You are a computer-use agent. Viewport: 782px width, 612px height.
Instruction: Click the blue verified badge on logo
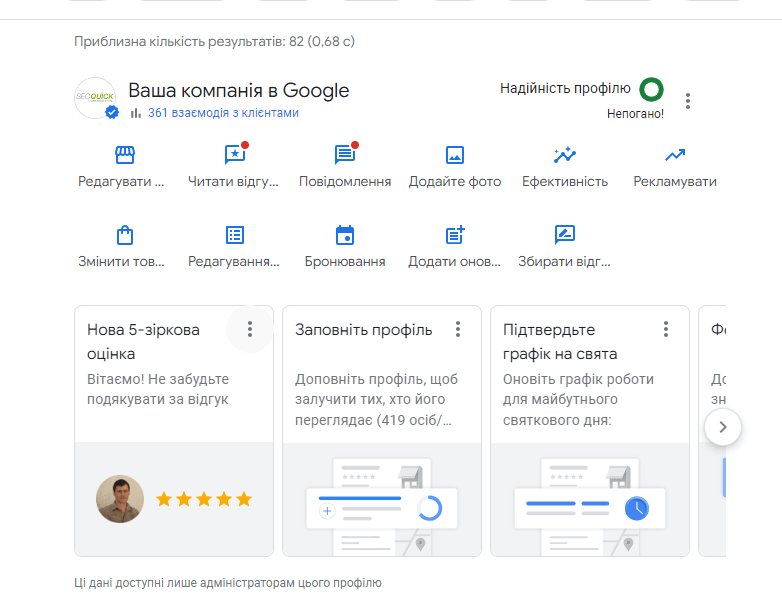tap(112, 113)
